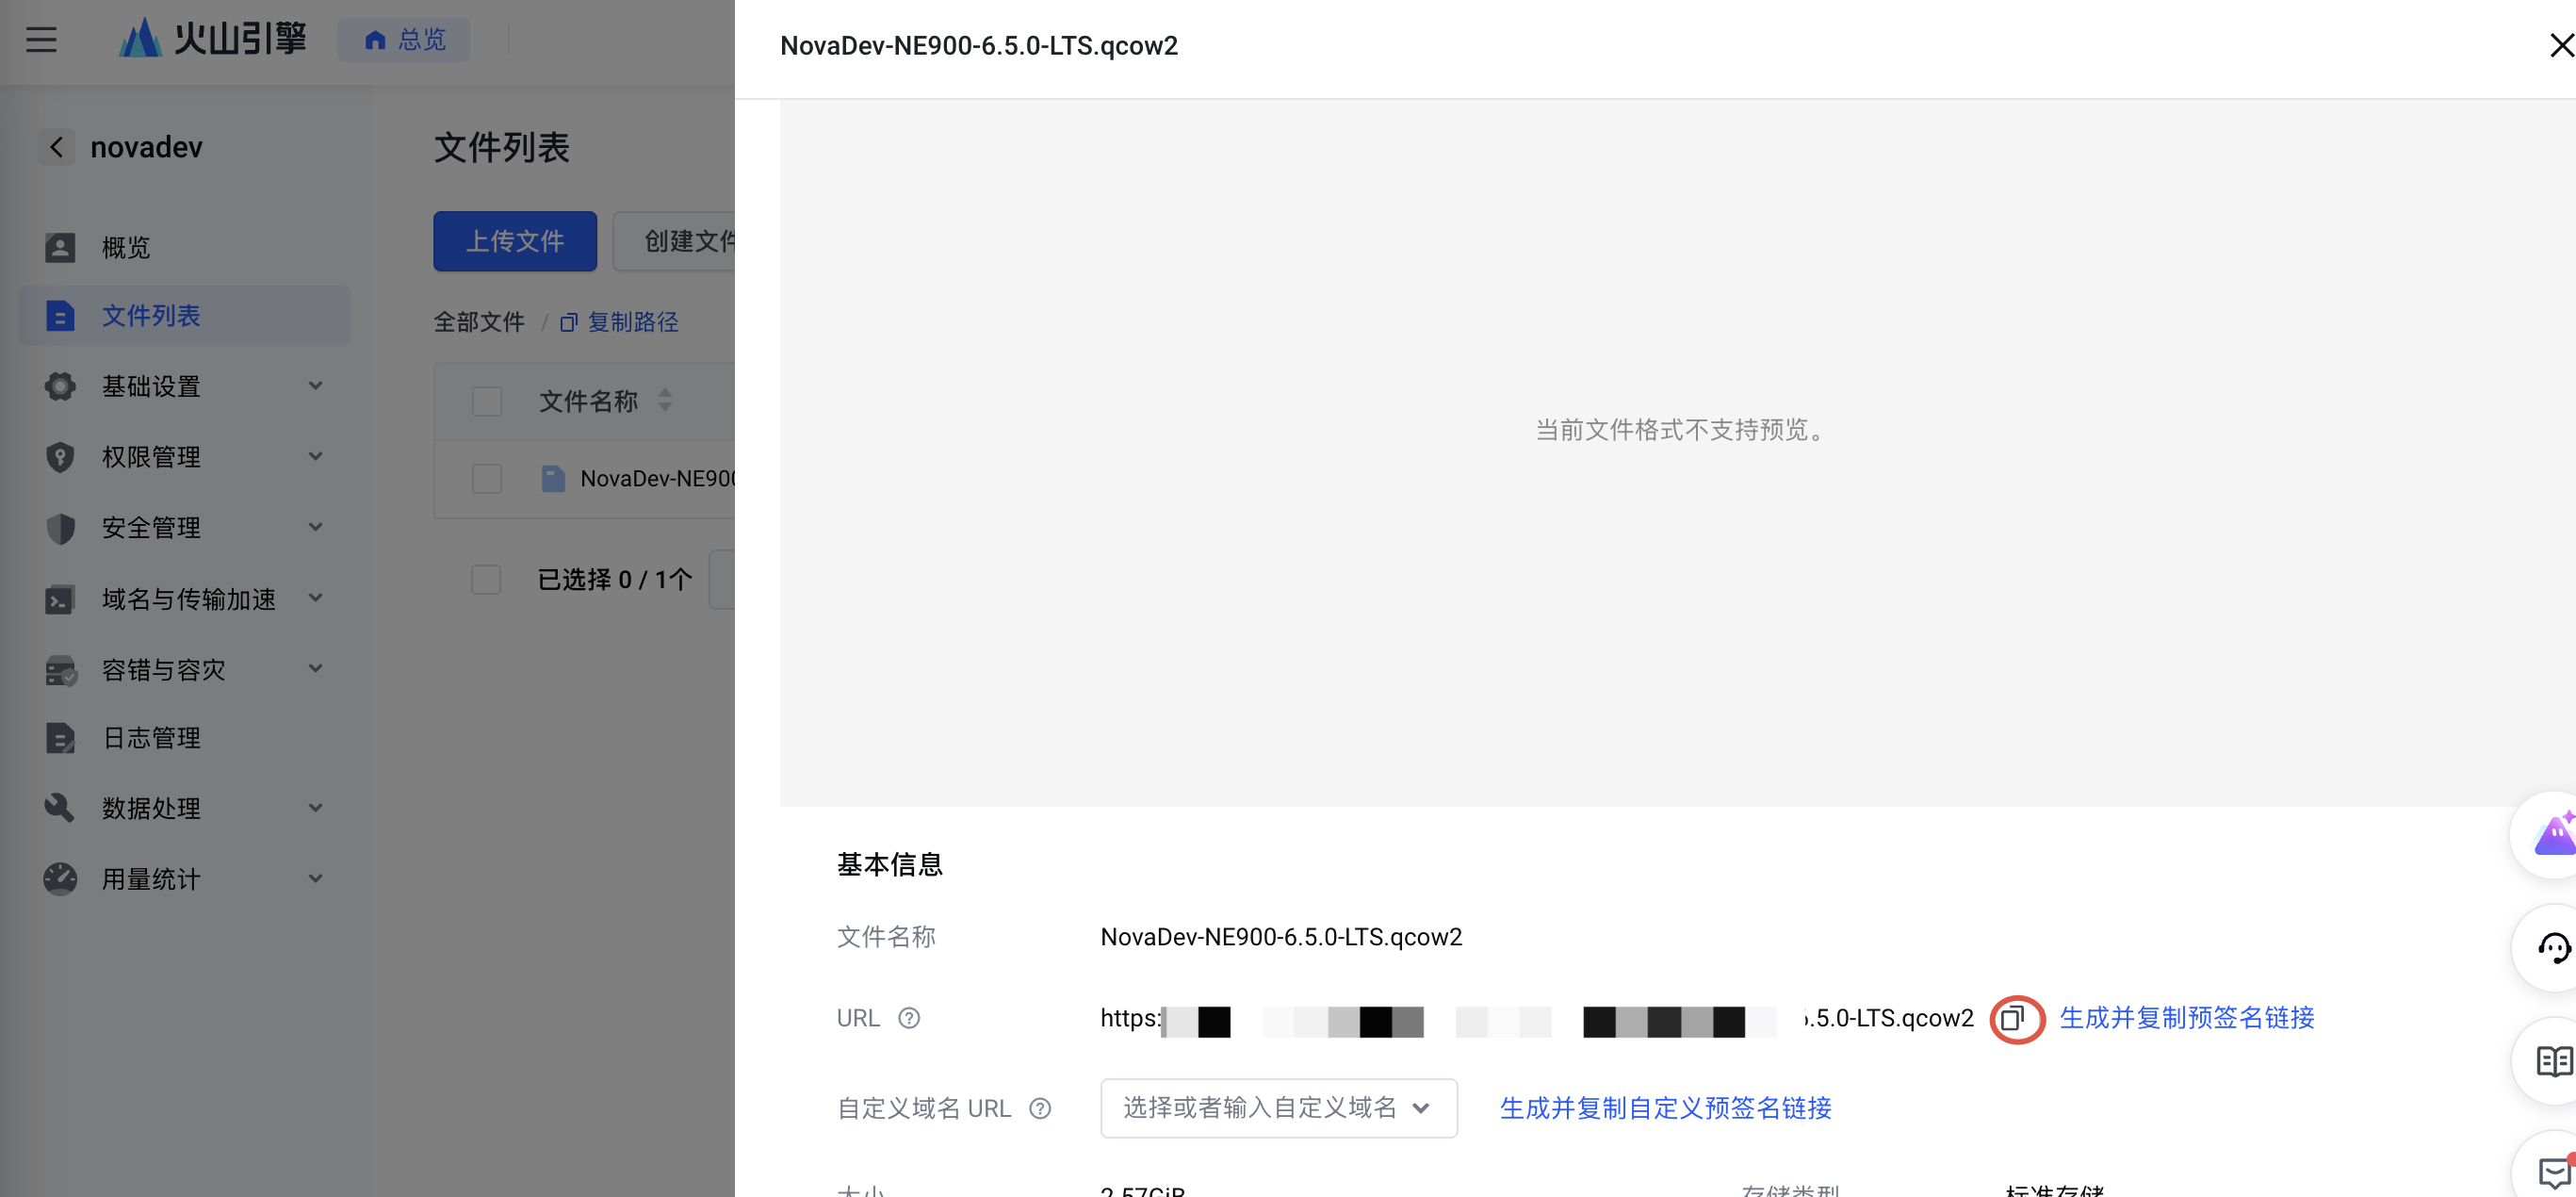Click the 域名与传输加速 terminal icon
The width and height of the screenshot is (2576, 1197).
(60, 599)
